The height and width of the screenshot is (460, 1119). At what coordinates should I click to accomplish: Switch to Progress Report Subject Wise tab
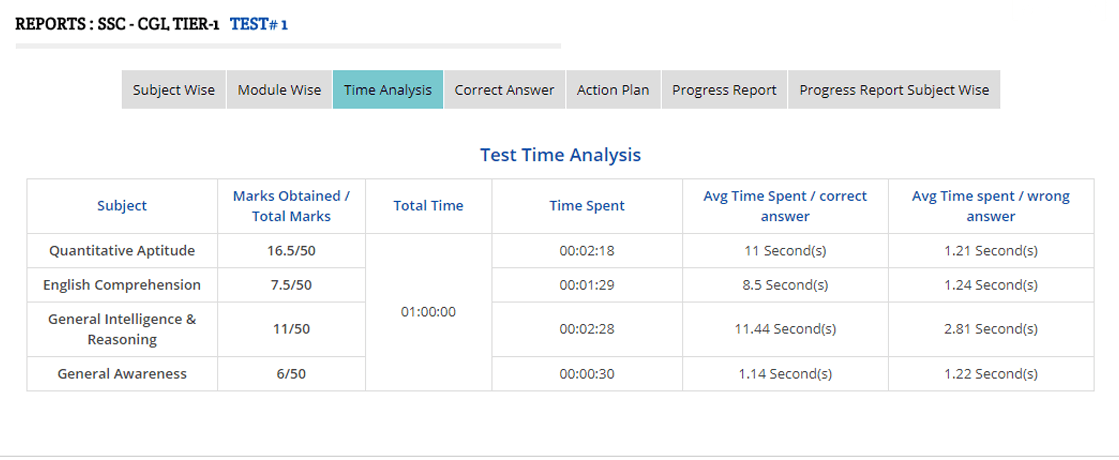[894, 90]
